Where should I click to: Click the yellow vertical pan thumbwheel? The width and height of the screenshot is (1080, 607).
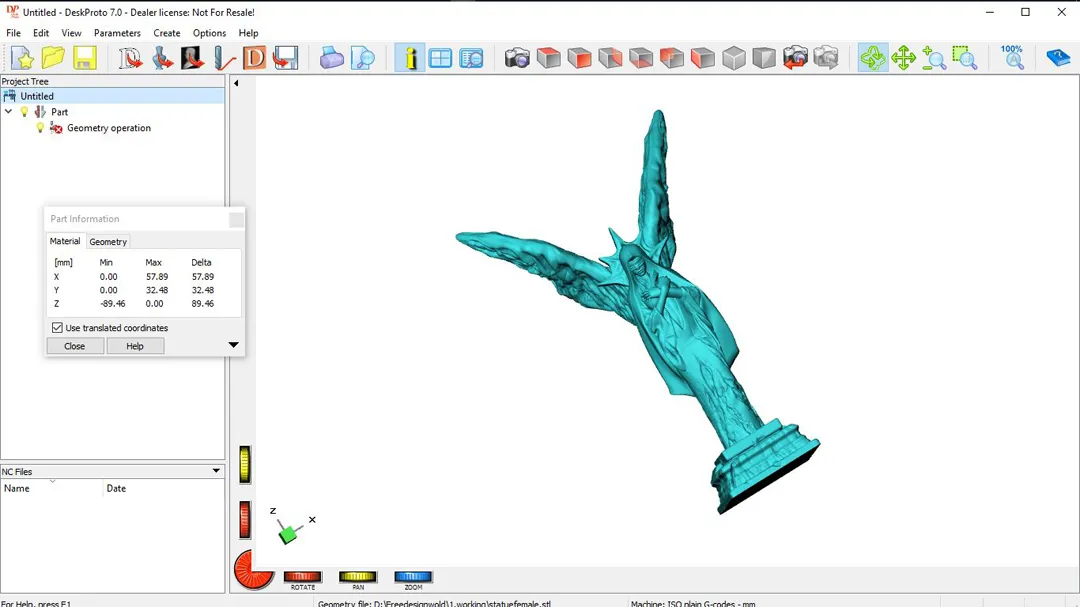[x=245, y=464]
